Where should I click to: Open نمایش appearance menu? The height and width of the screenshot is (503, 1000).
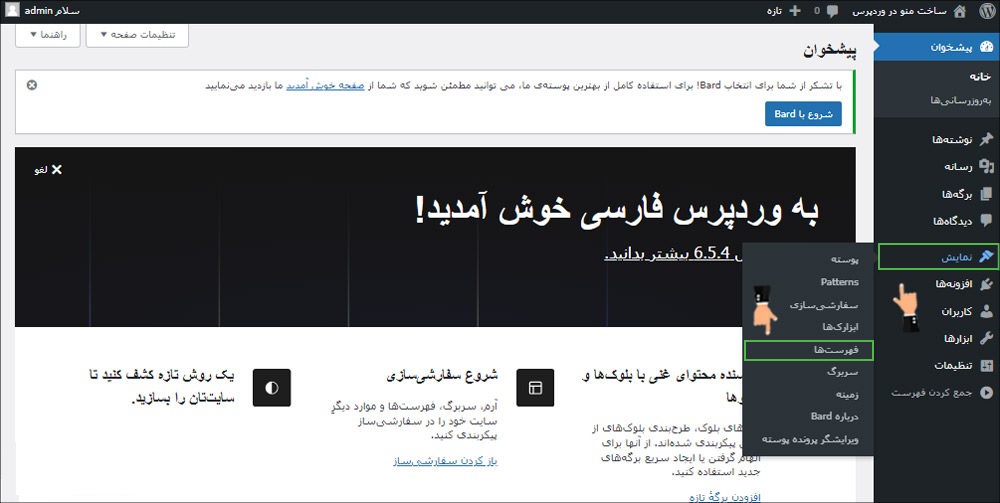pyautogui.click(x=938, y=256)
